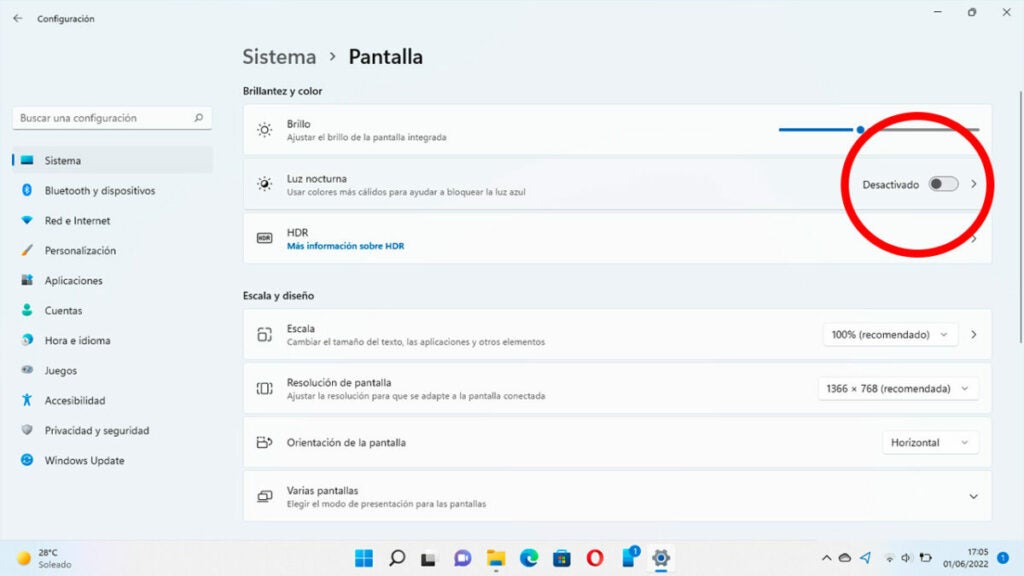Click the search magnifier icon

(198, 118)
